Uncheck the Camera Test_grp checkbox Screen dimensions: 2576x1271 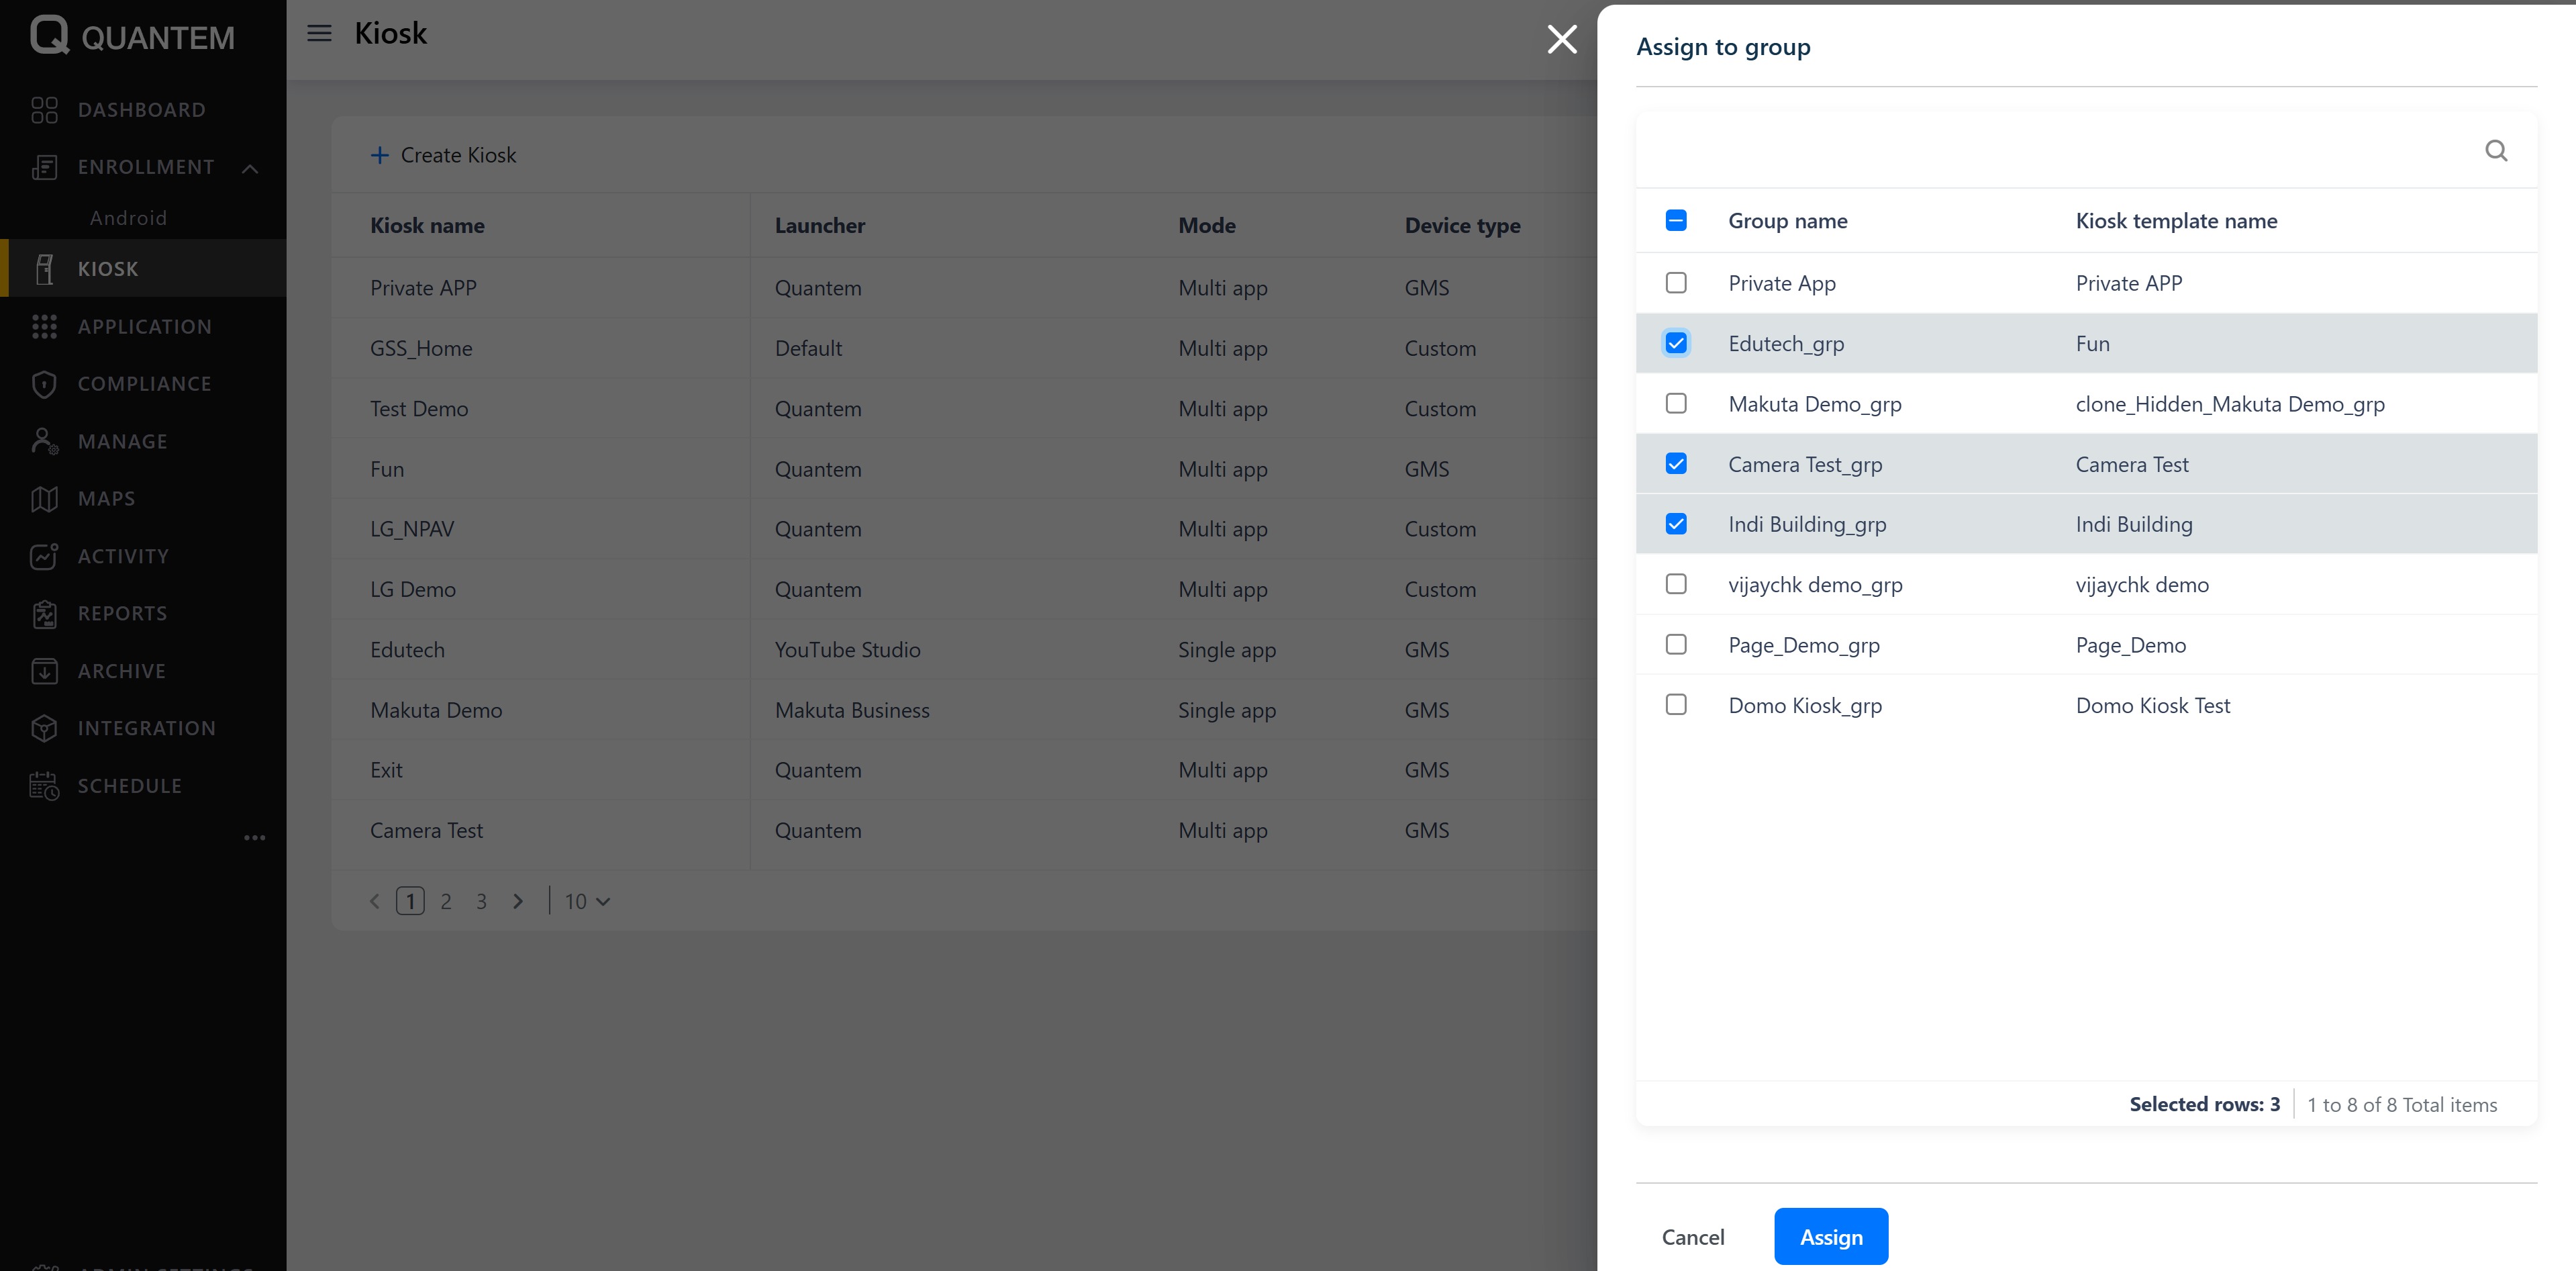pyautogui.click(x=1676, y=464)
